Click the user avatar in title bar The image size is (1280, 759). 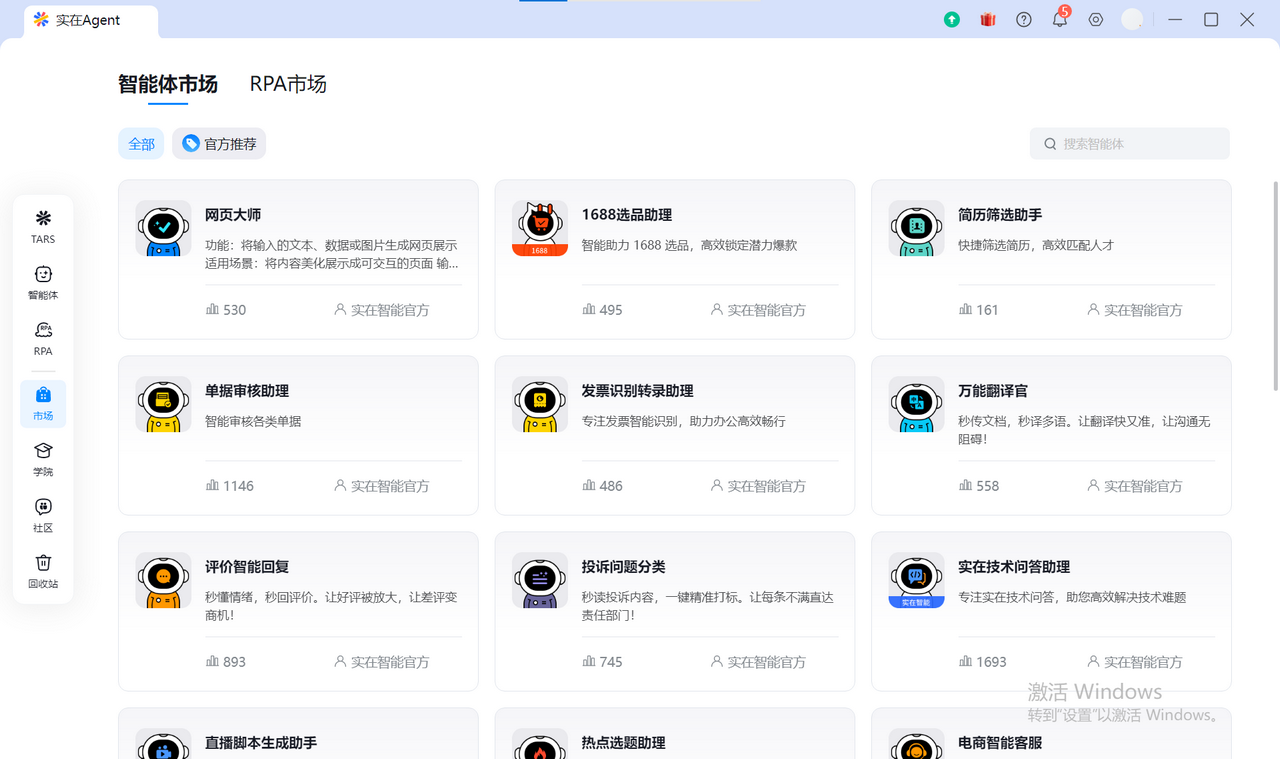pyautogui.click(x=1132, y=19)
